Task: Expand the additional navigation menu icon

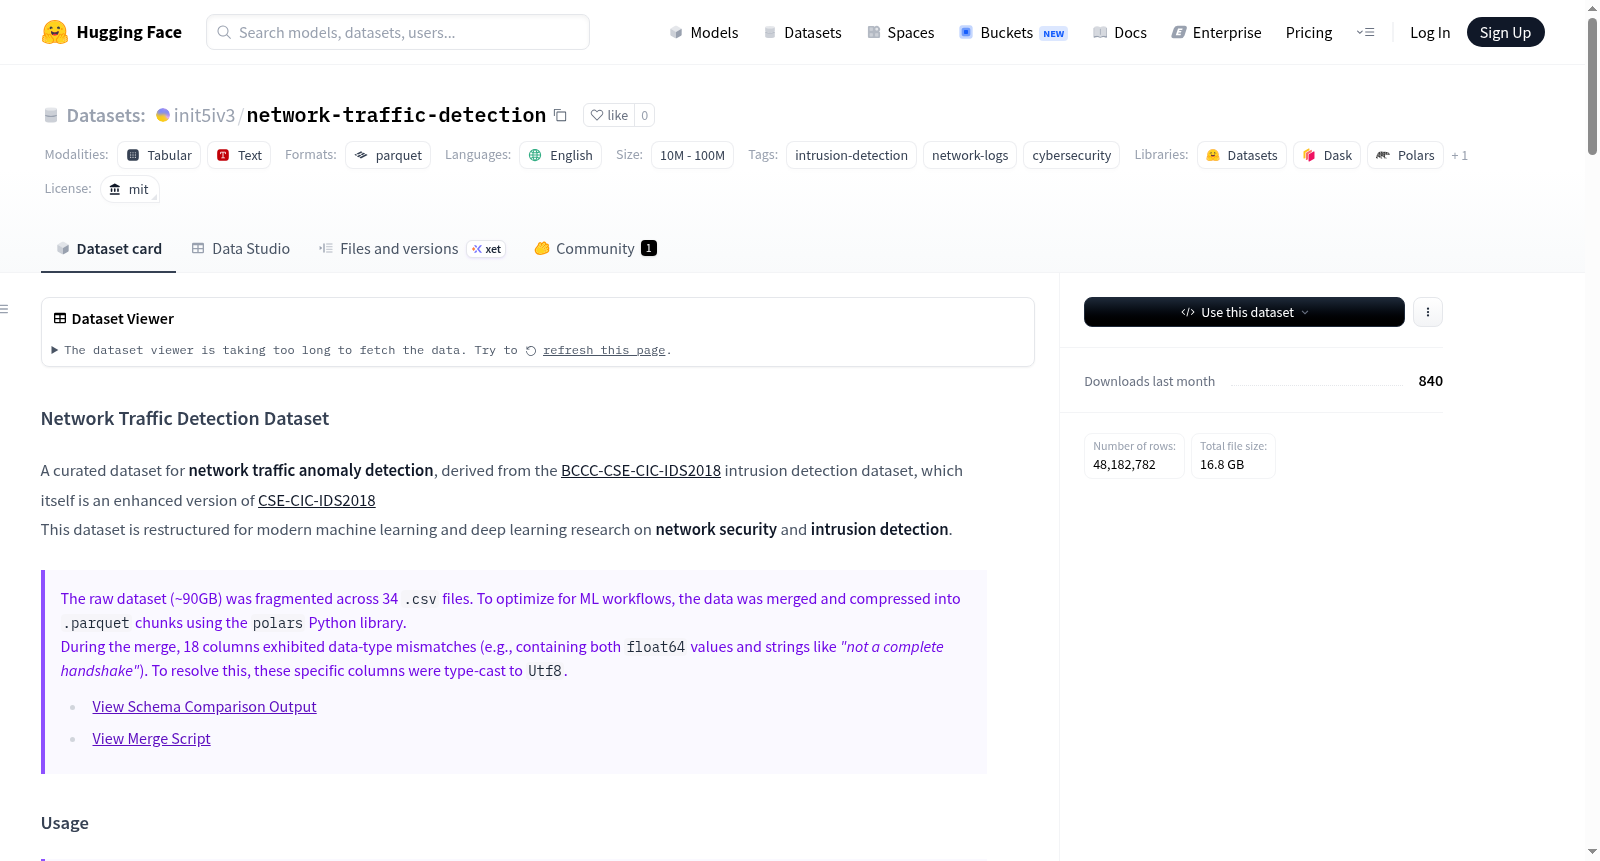Action: click(1365, 32)
